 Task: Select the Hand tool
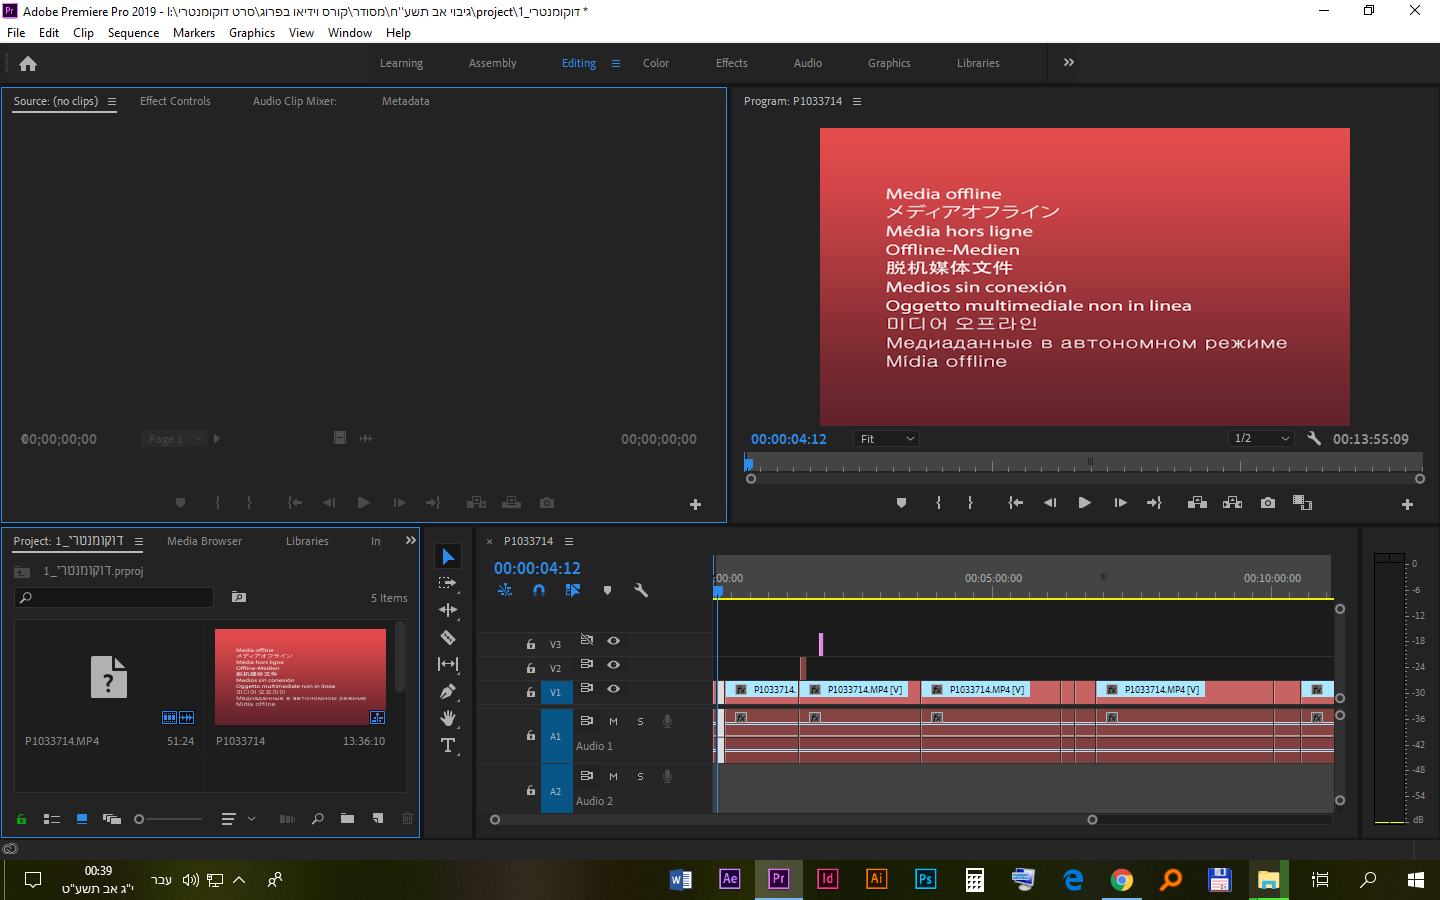(x=448, y=718)
